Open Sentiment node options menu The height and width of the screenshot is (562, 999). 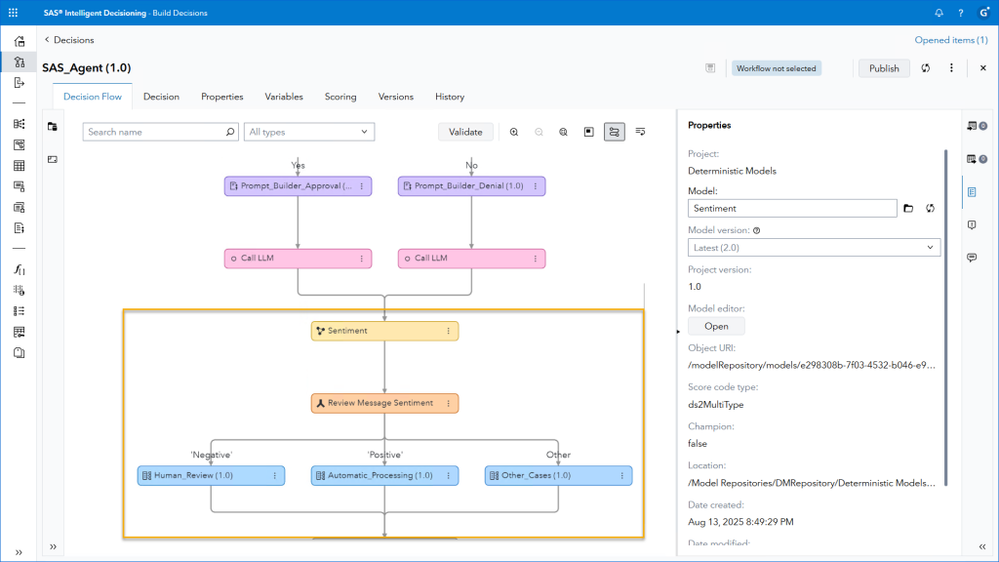(449, 331)
